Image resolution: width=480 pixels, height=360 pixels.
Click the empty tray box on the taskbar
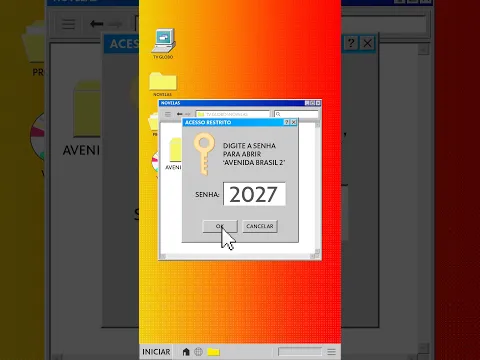pyautogui.click(x=300, y=351)
